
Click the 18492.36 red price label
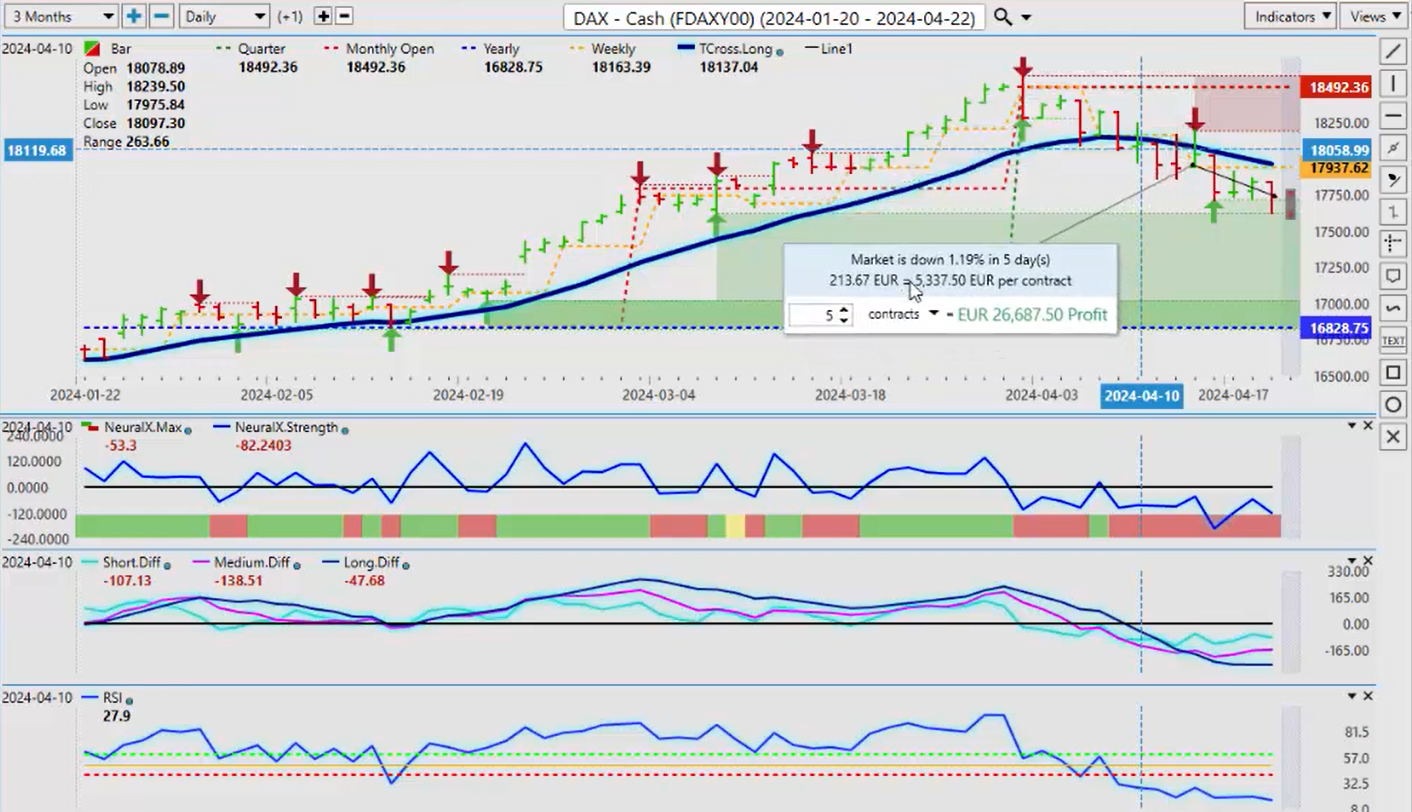point(1335,88)
